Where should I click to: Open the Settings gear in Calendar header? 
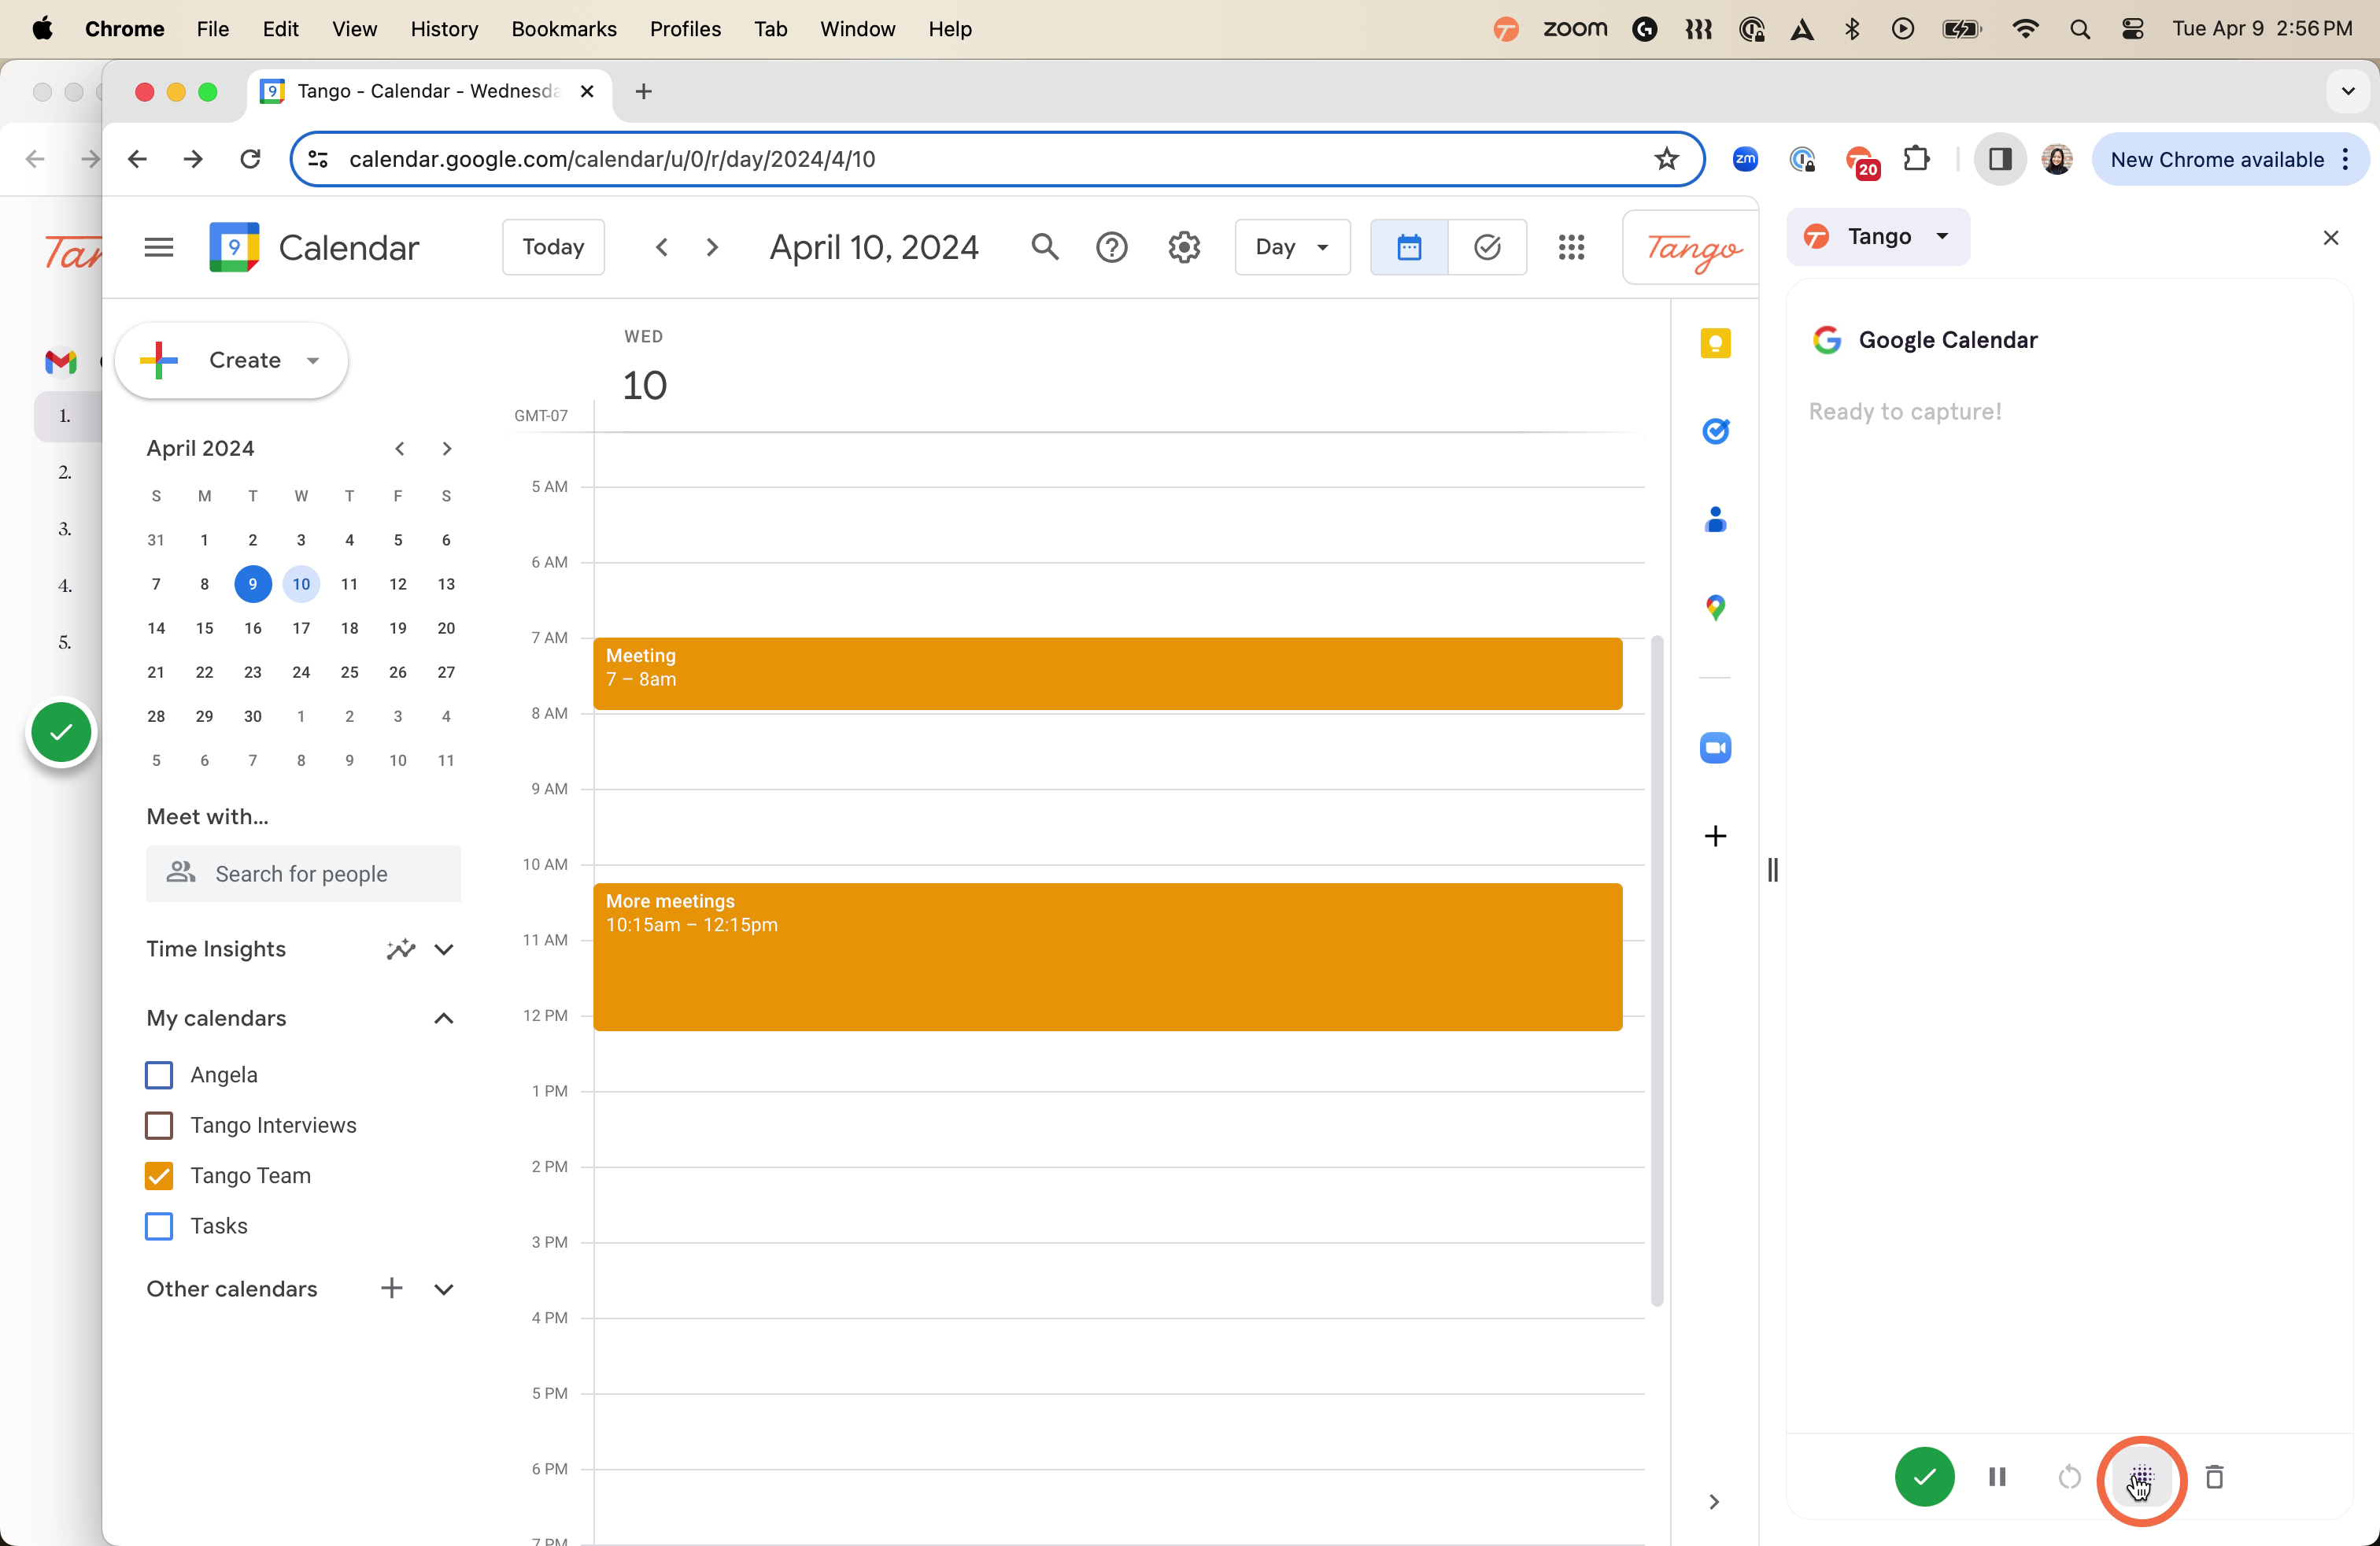[1184, 247]
